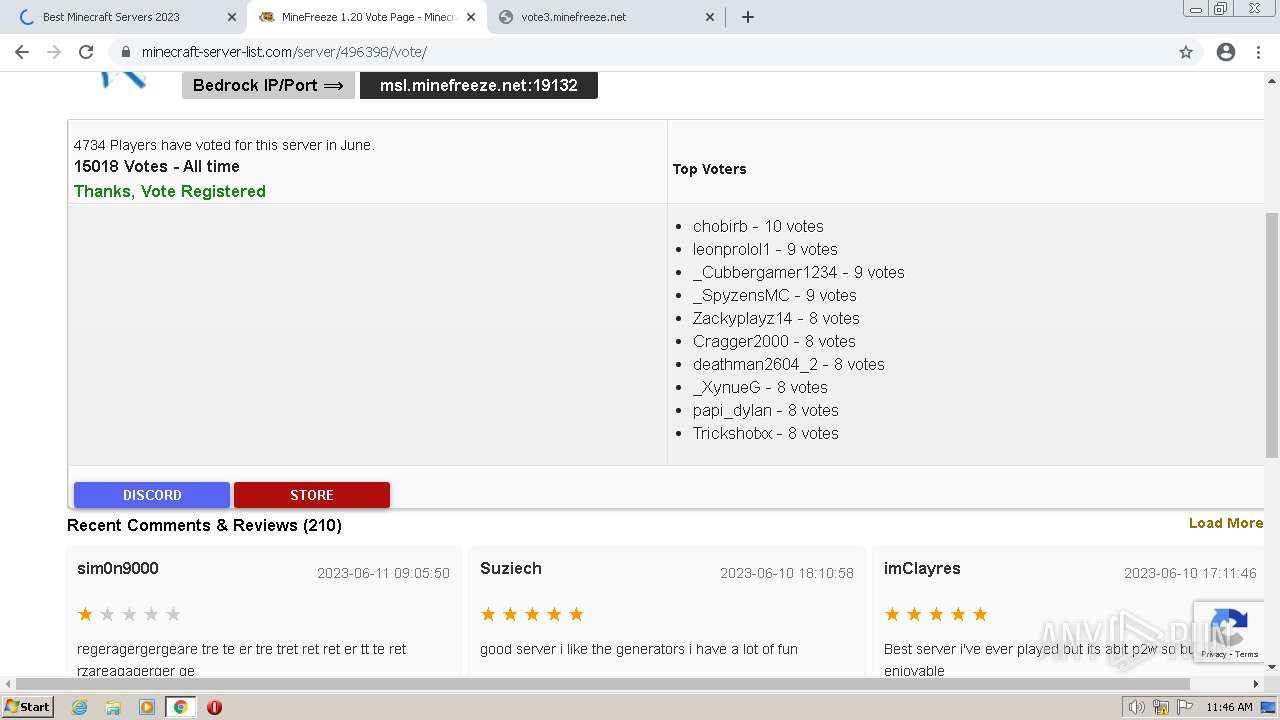Click the red stop-sign taskbar icon
Viewport: 1280px width, 720px height.
coord(214,707)
